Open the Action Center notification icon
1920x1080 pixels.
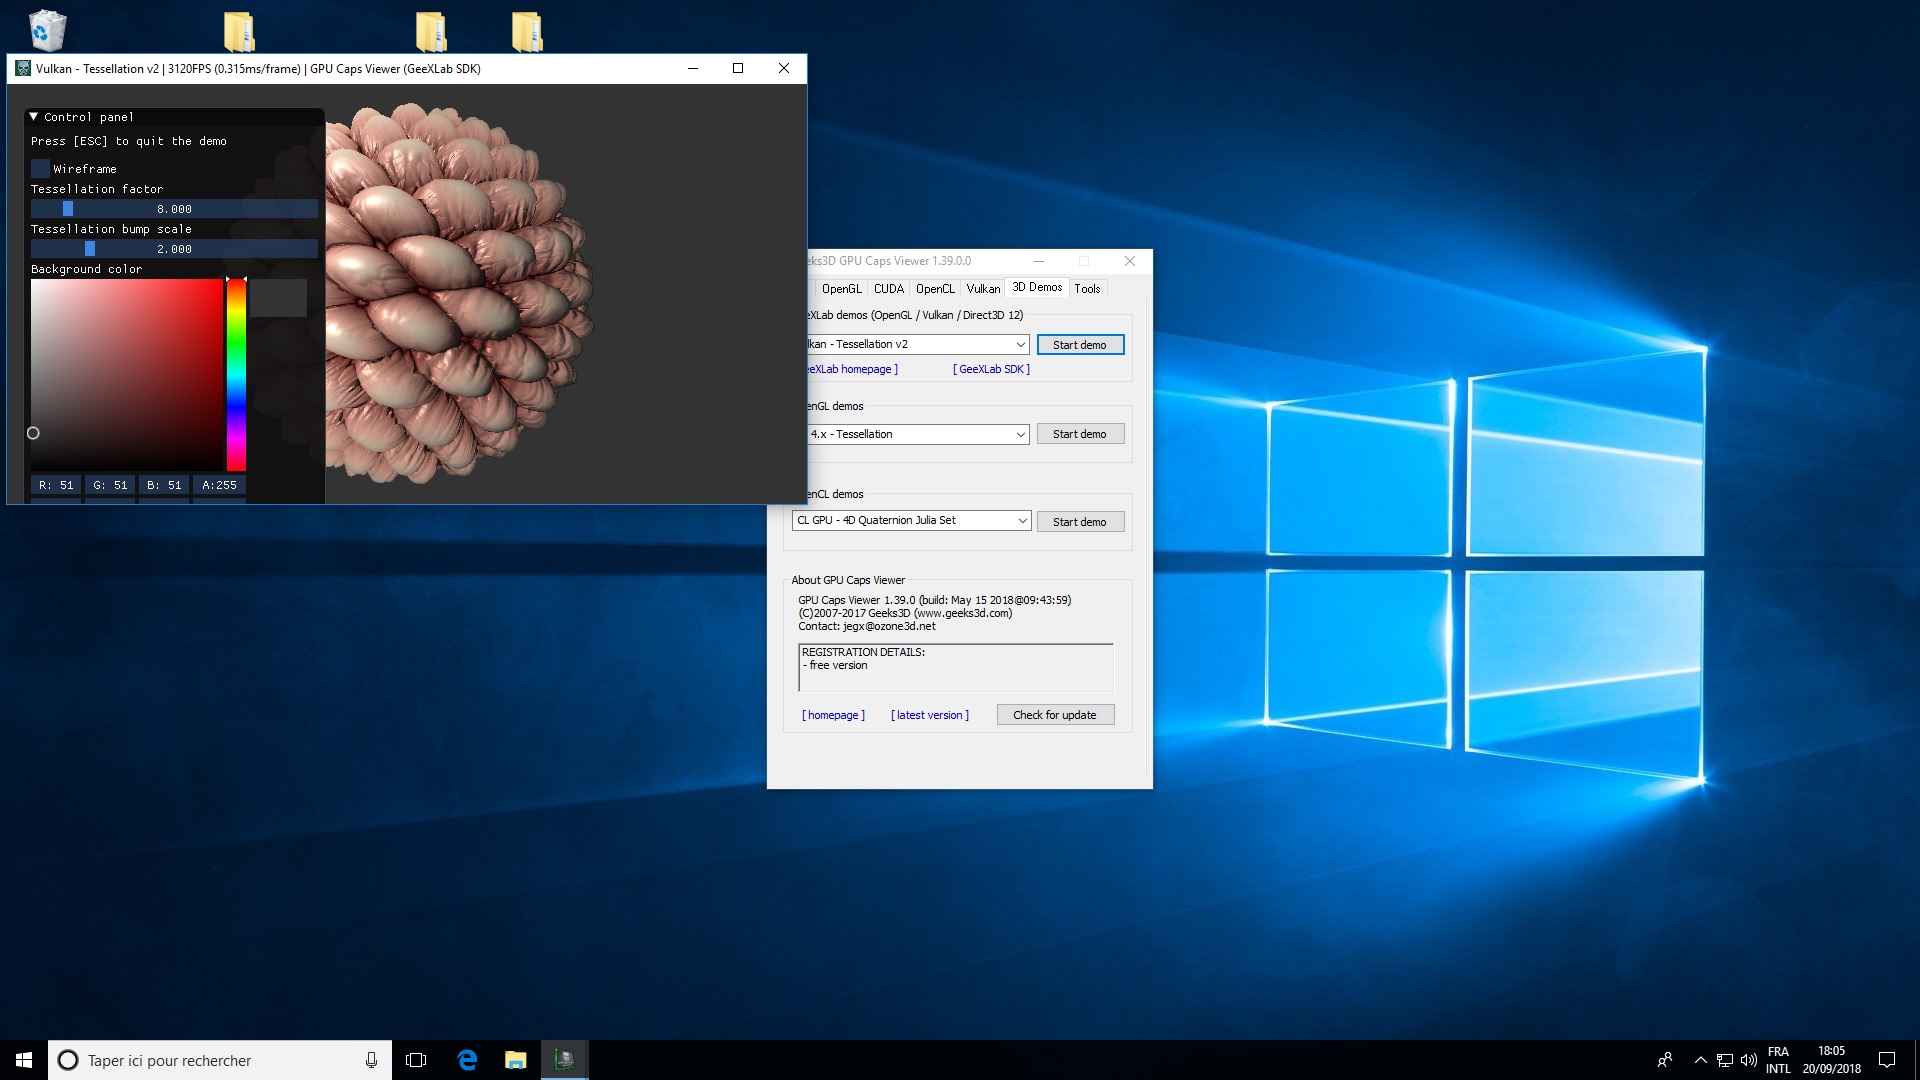(1887, 1060)
